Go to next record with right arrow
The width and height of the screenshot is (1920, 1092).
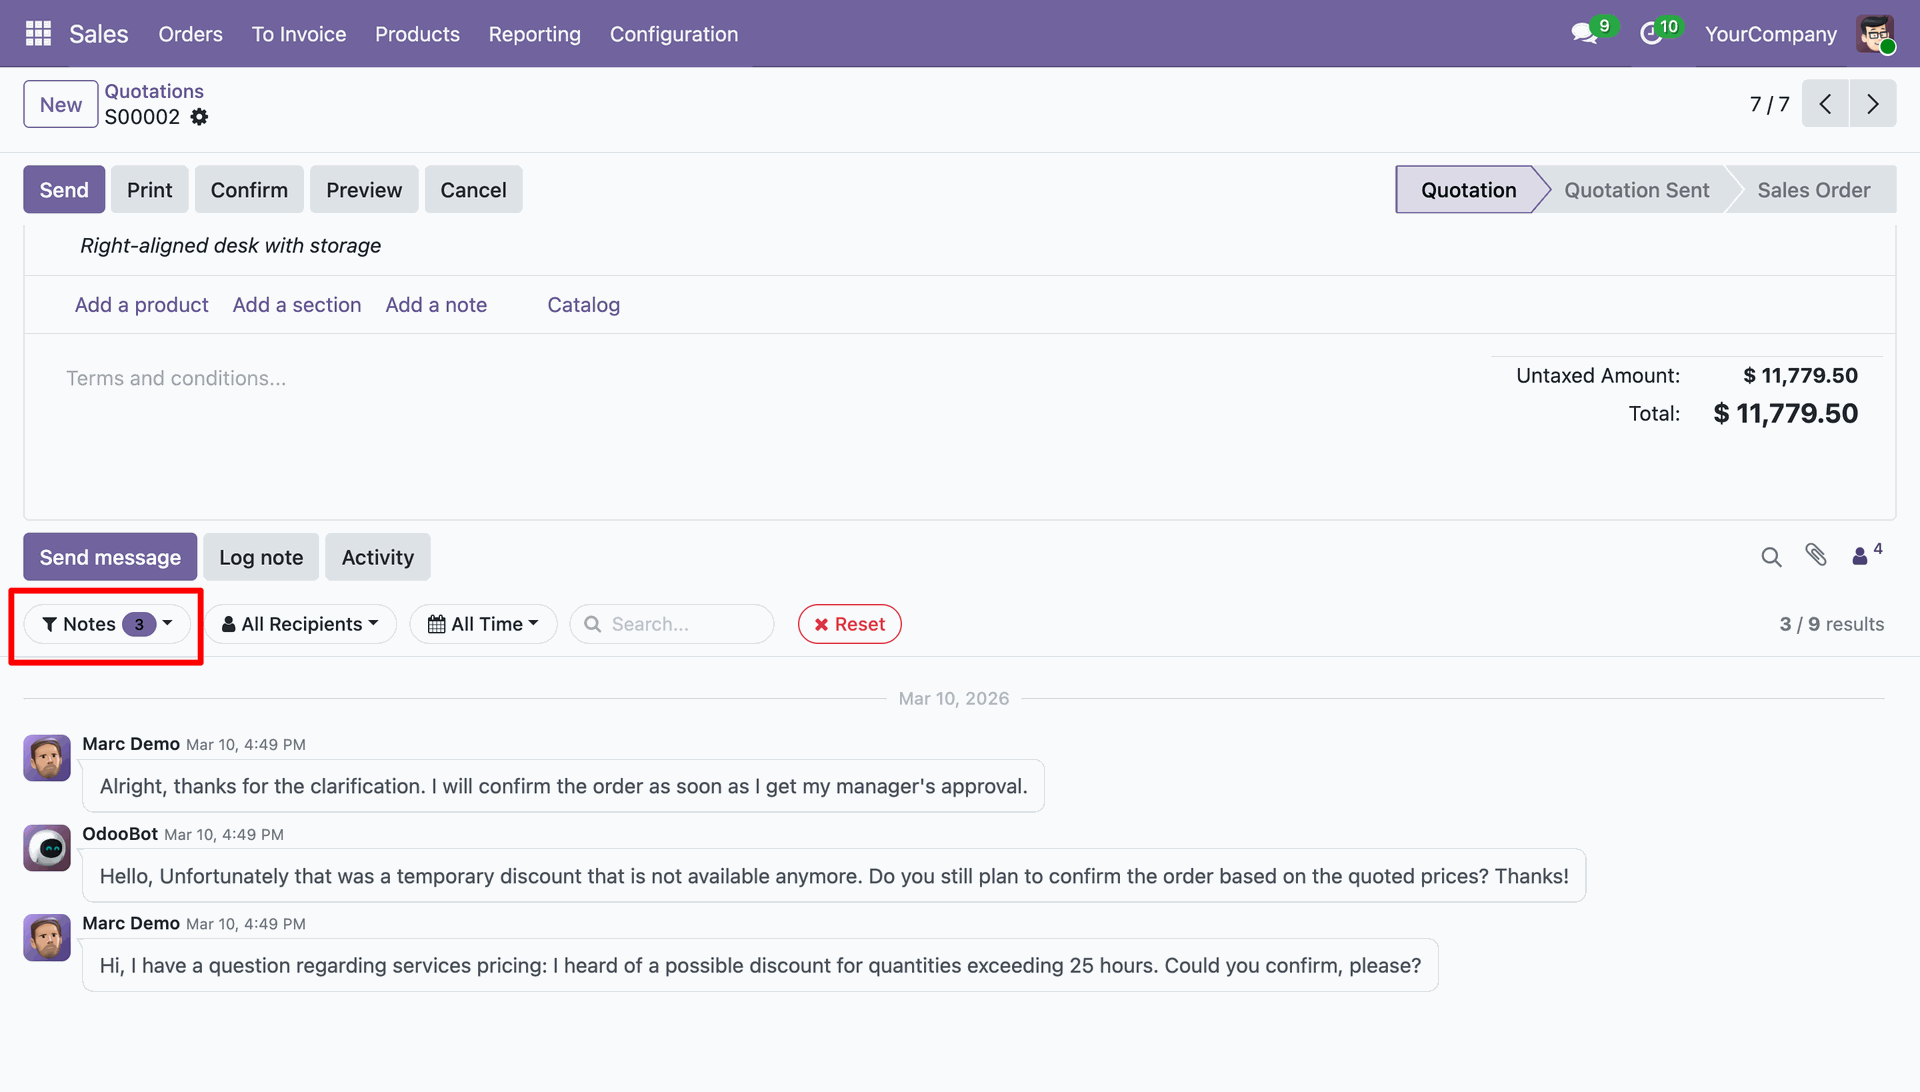click(1872, 104)
